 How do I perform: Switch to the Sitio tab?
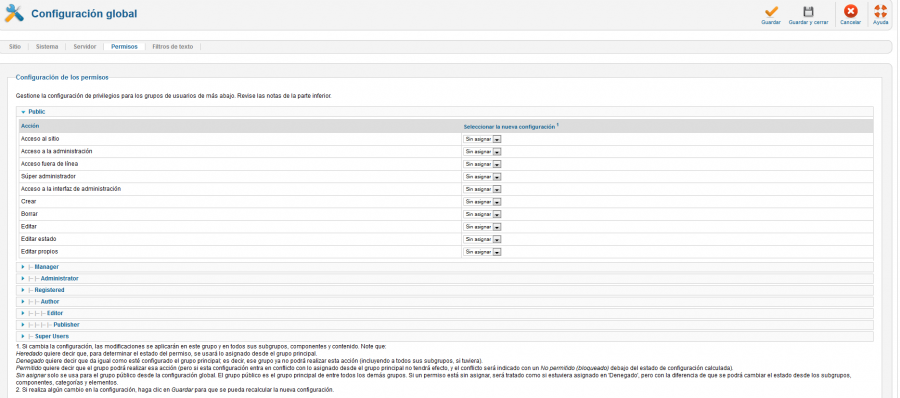[x=15, y=47]
